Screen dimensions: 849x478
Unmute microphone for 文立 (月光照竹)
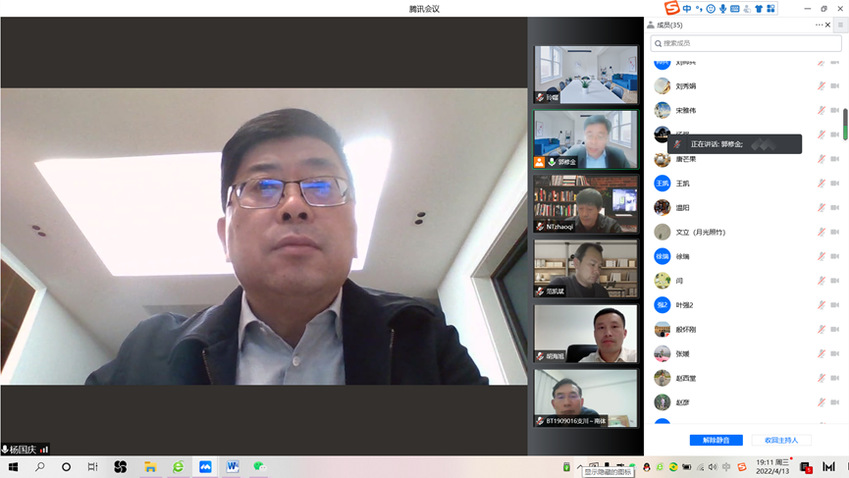[821, 232]
